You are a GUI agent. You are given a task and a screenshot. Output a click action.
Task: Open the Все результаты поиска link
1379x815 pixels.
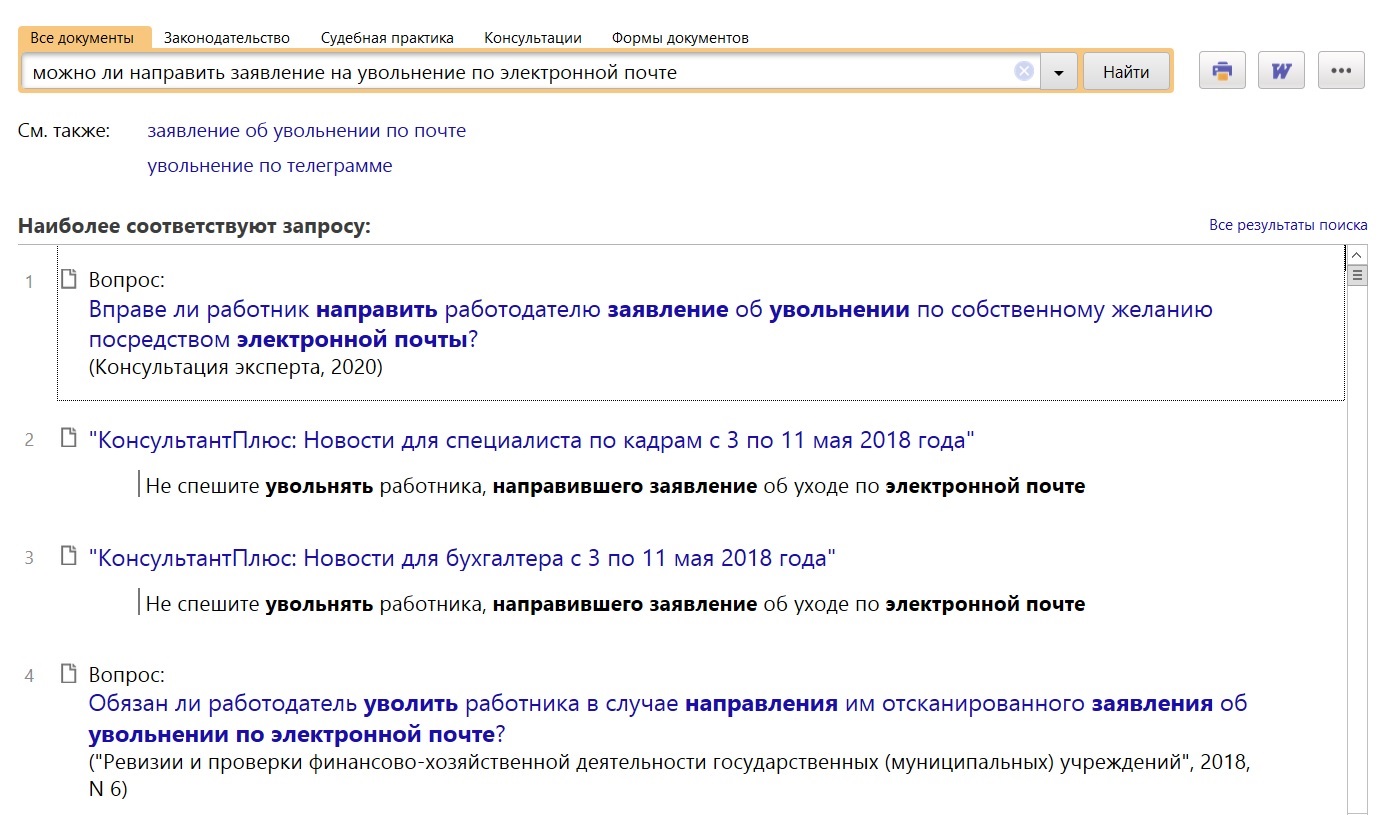tap(1288, 225)
